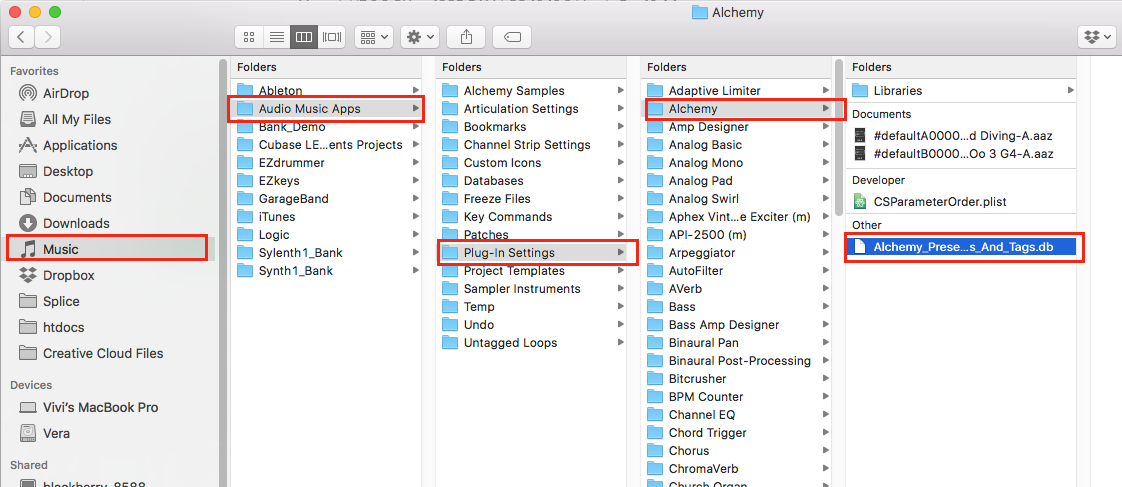Expand Databases via its disclosure arrow
Viewport: 1122px width, 487px height.
pos(621,181)
